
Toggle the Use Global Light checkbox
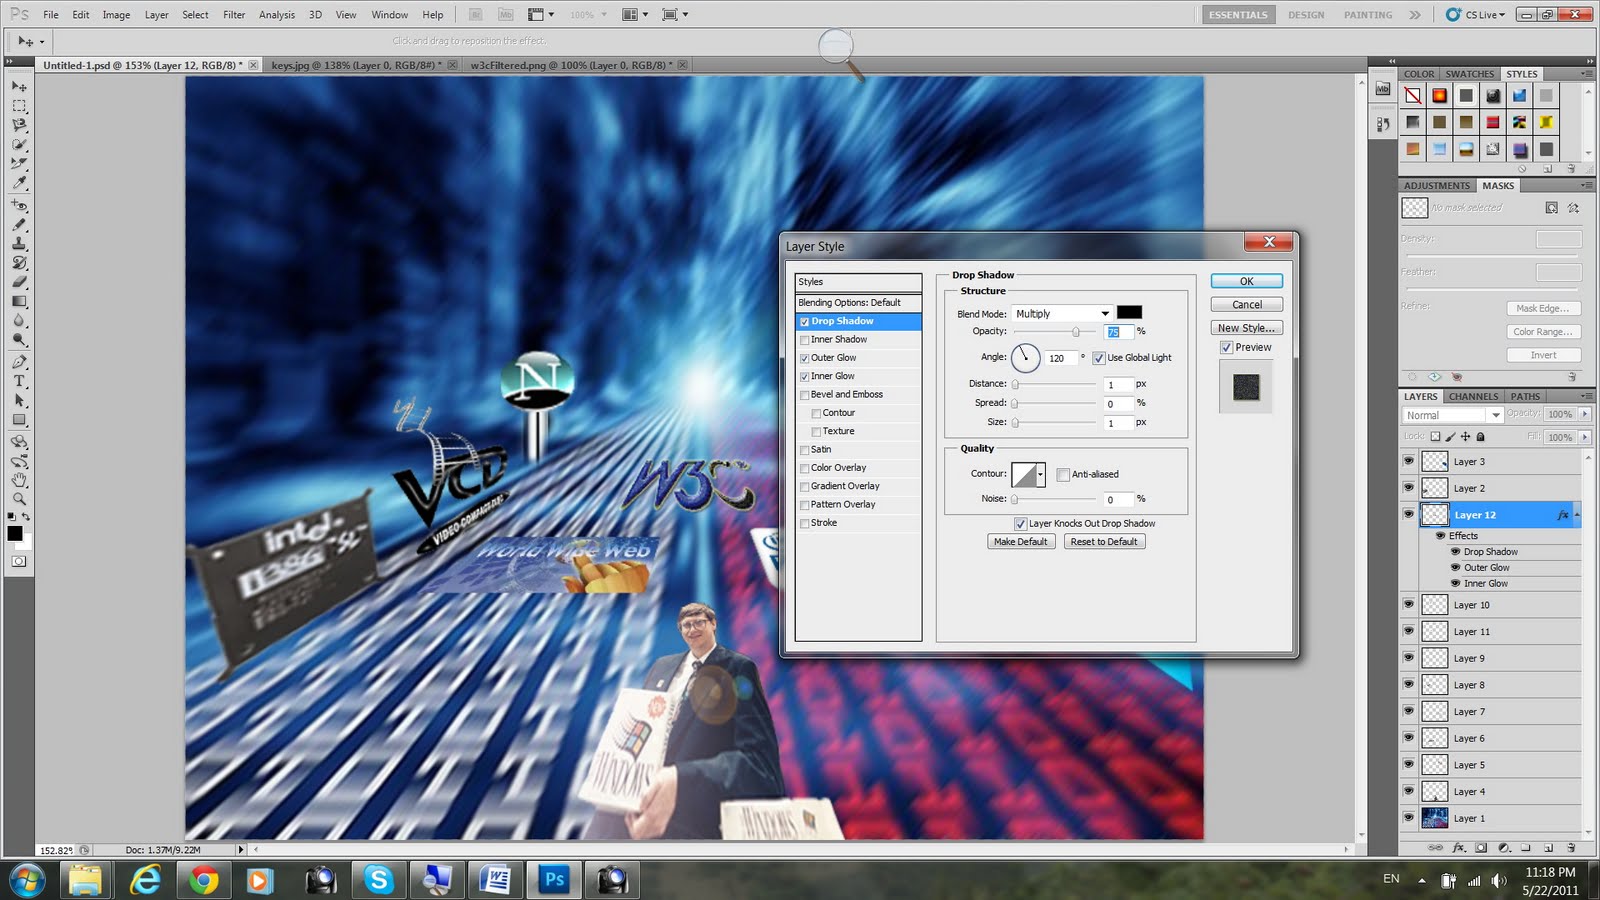[x=1099, y=358]
